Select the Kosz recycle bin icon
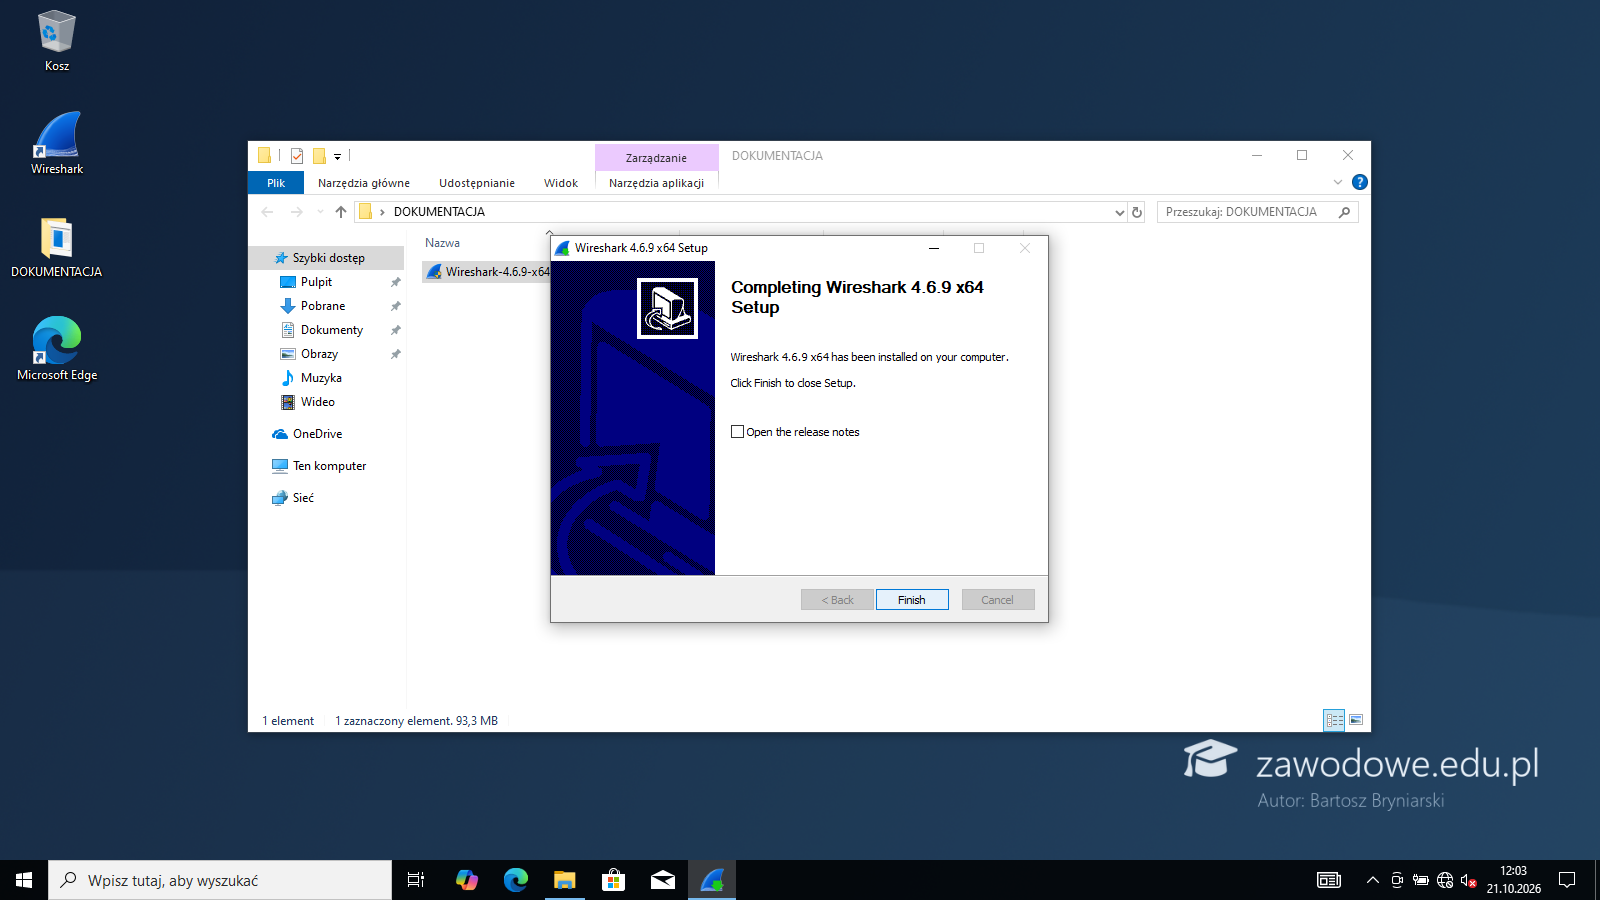Image resolution: width=1600 pixels, height=900 pixels. pyautogui.click(x=57, y=40)
